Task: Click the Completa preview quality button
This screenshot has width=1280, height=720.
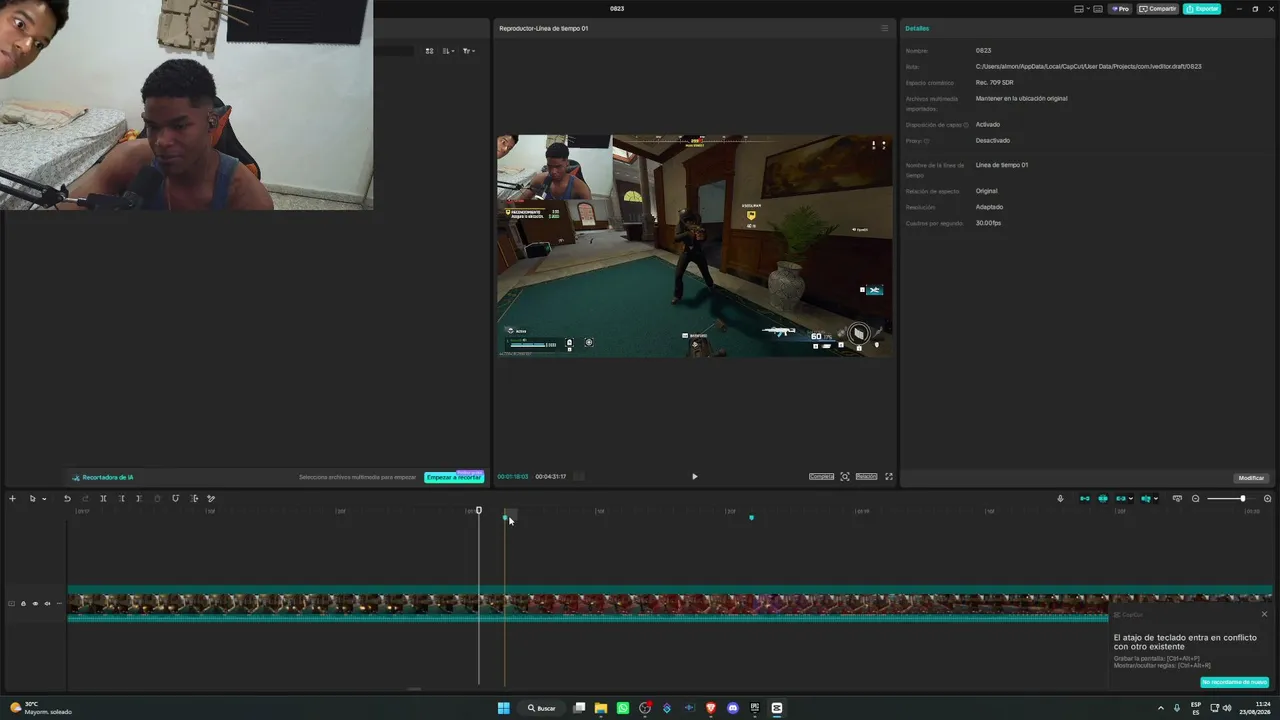Action: pos(821,477)
